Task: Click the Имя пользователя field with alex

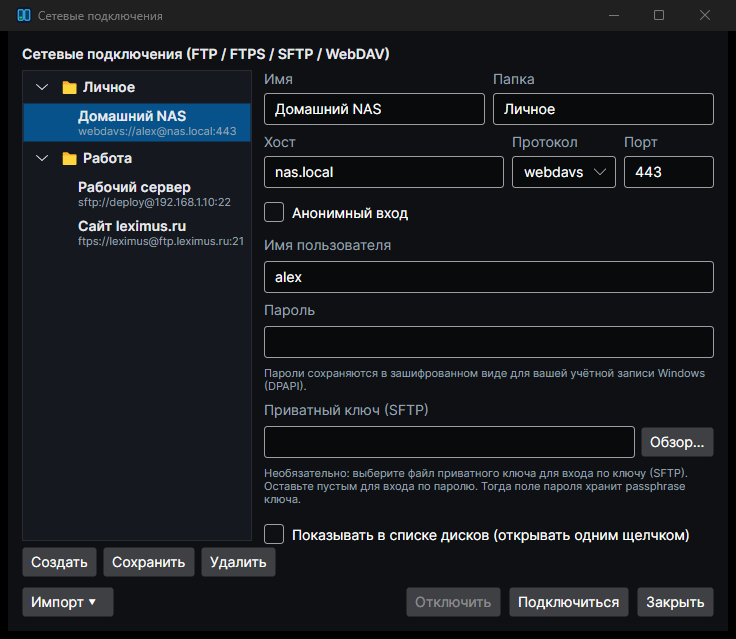Action: 489,277
